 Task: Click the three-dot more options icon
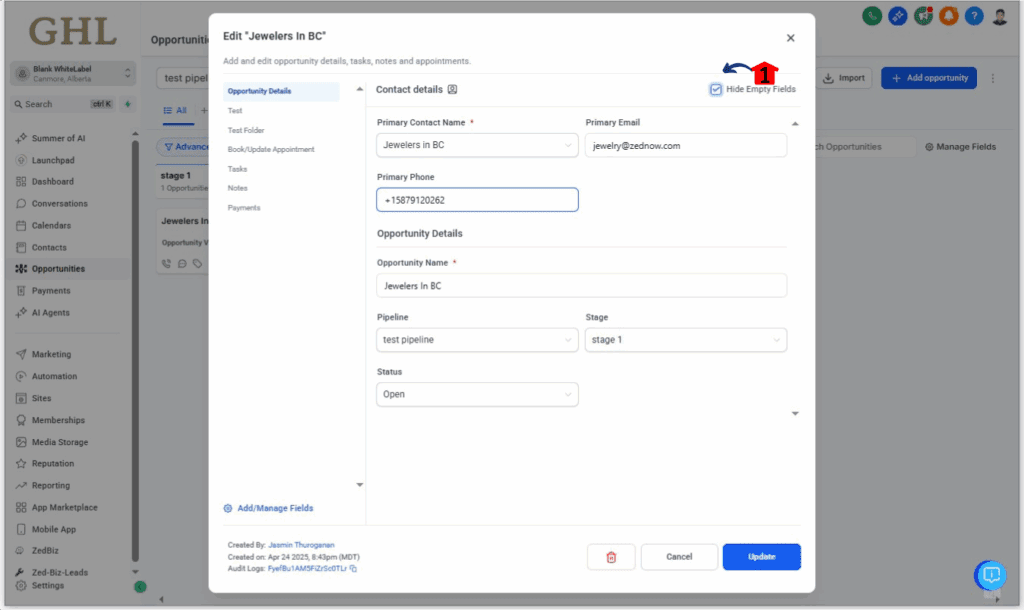coord(993,78)
